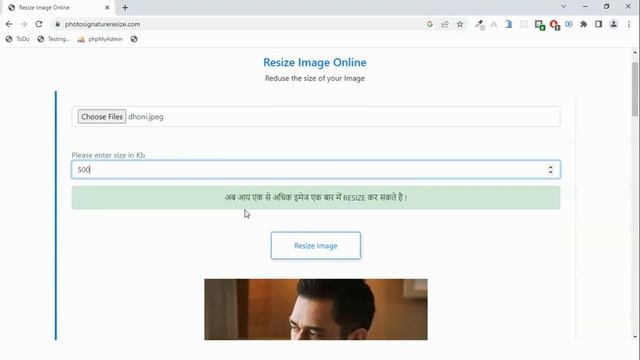Restore down the browser window
This screenshot has height=360, width=640.
pos(607,7)
